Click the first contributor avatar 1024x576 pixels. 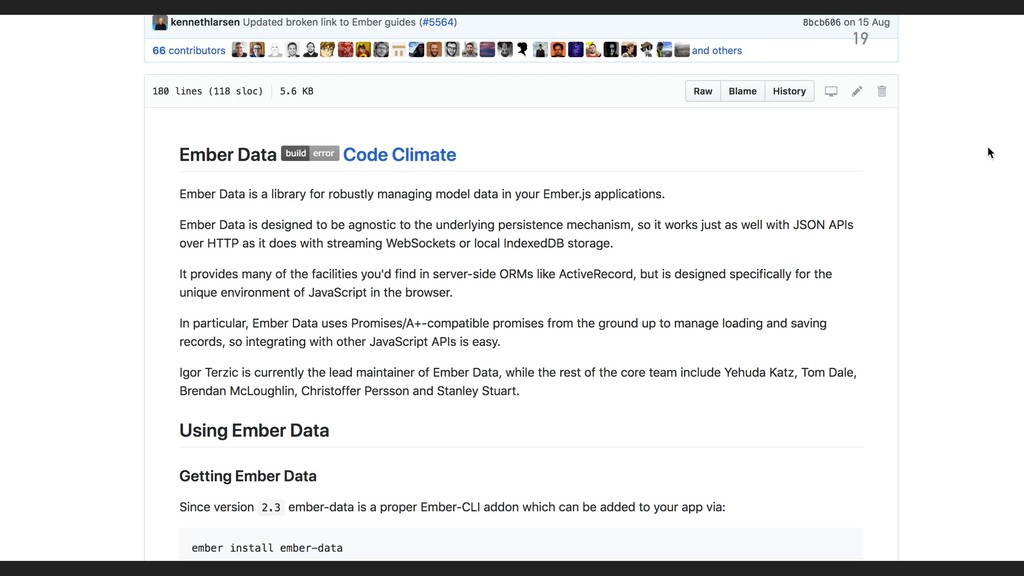239,50
